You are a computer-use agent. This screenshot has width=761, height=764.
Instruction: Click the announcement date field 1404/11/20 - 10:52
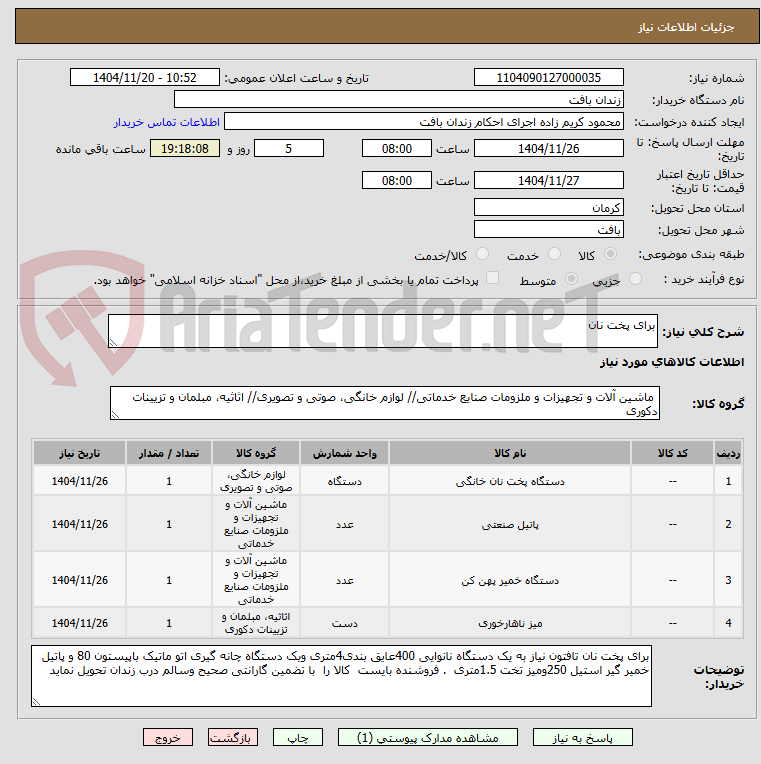[x=145, y=77]
